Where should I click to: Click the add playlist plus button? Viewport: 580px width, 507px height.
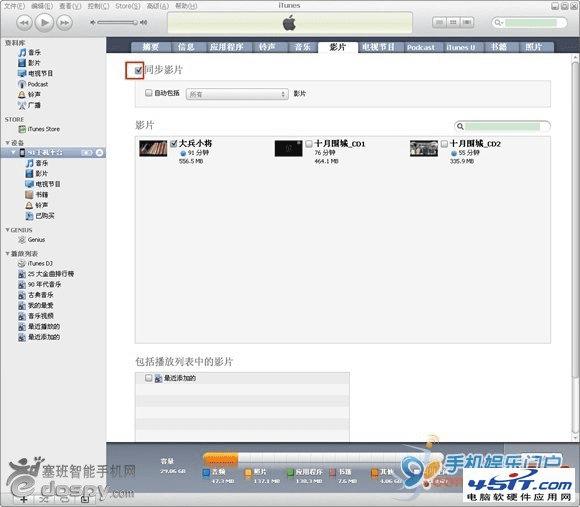pyautogui.click(x=23, y=499)
